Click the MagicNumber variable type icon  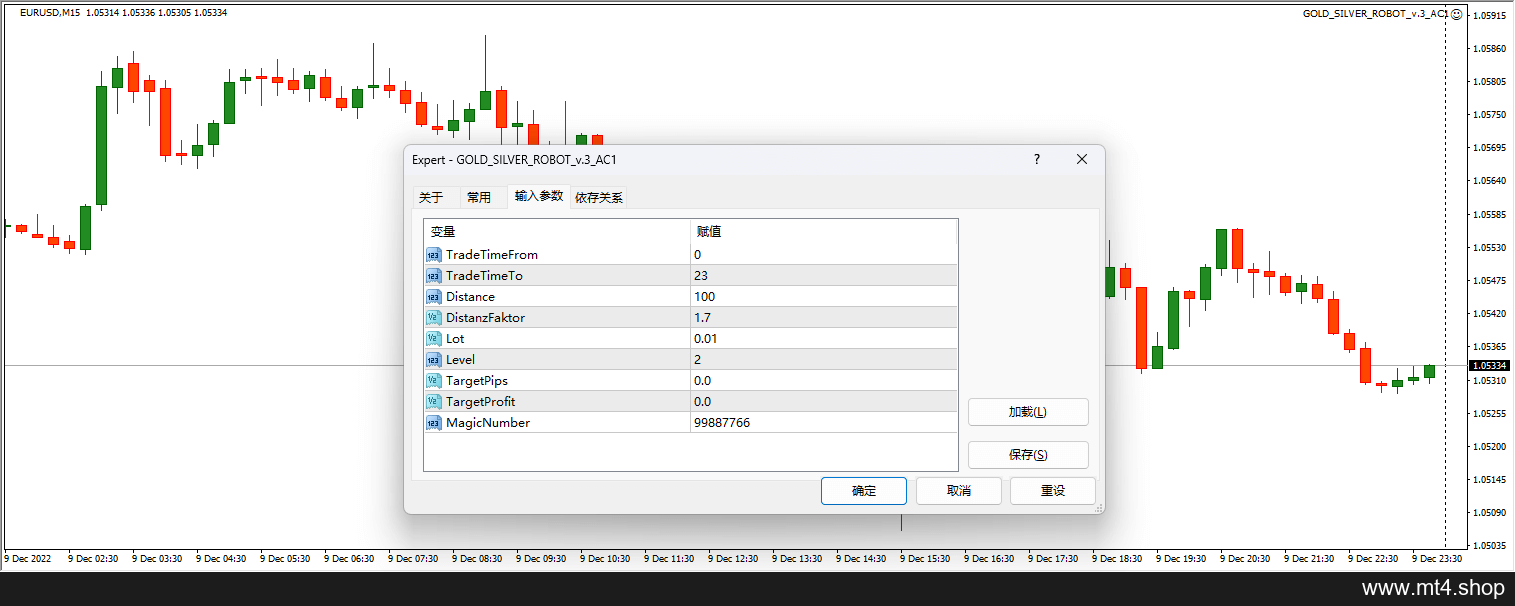(434, 423)
